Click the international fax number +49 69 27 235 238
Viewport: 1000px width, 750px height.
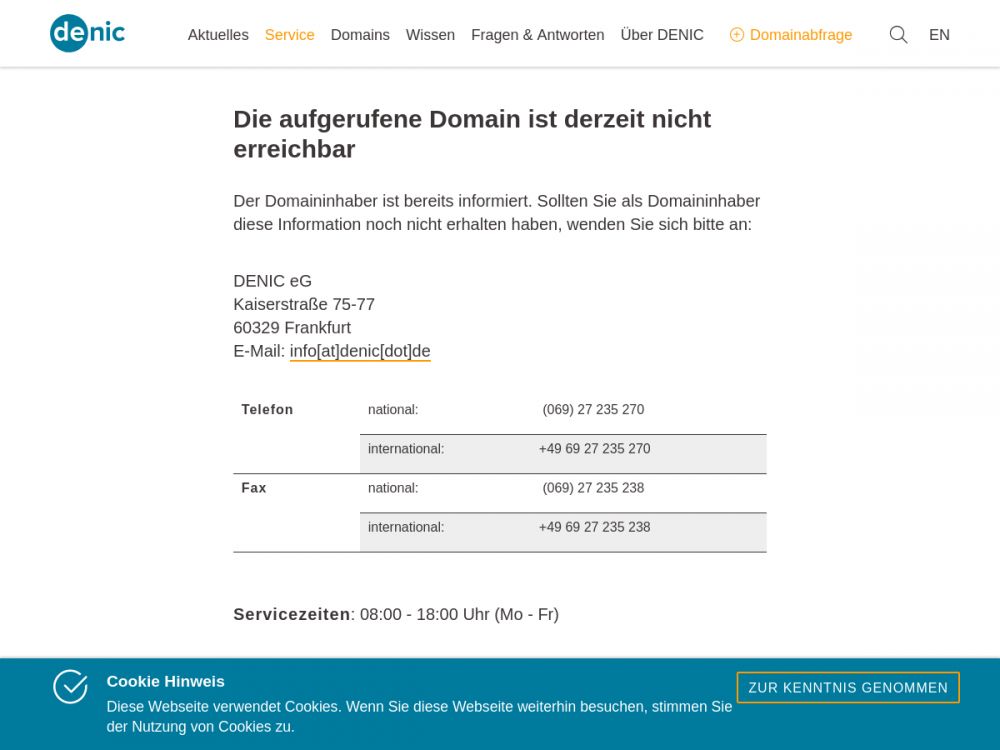(594, 527)
